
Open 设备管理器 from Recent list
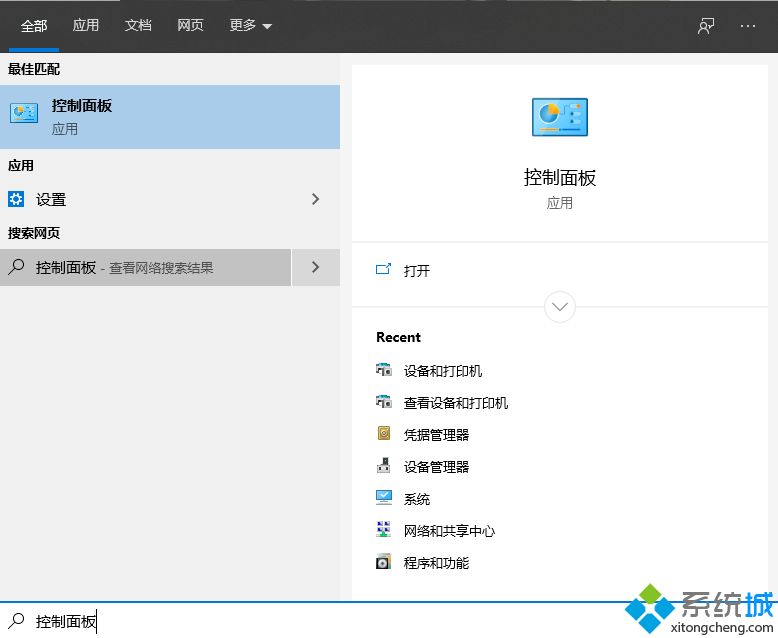coord(436,467)
